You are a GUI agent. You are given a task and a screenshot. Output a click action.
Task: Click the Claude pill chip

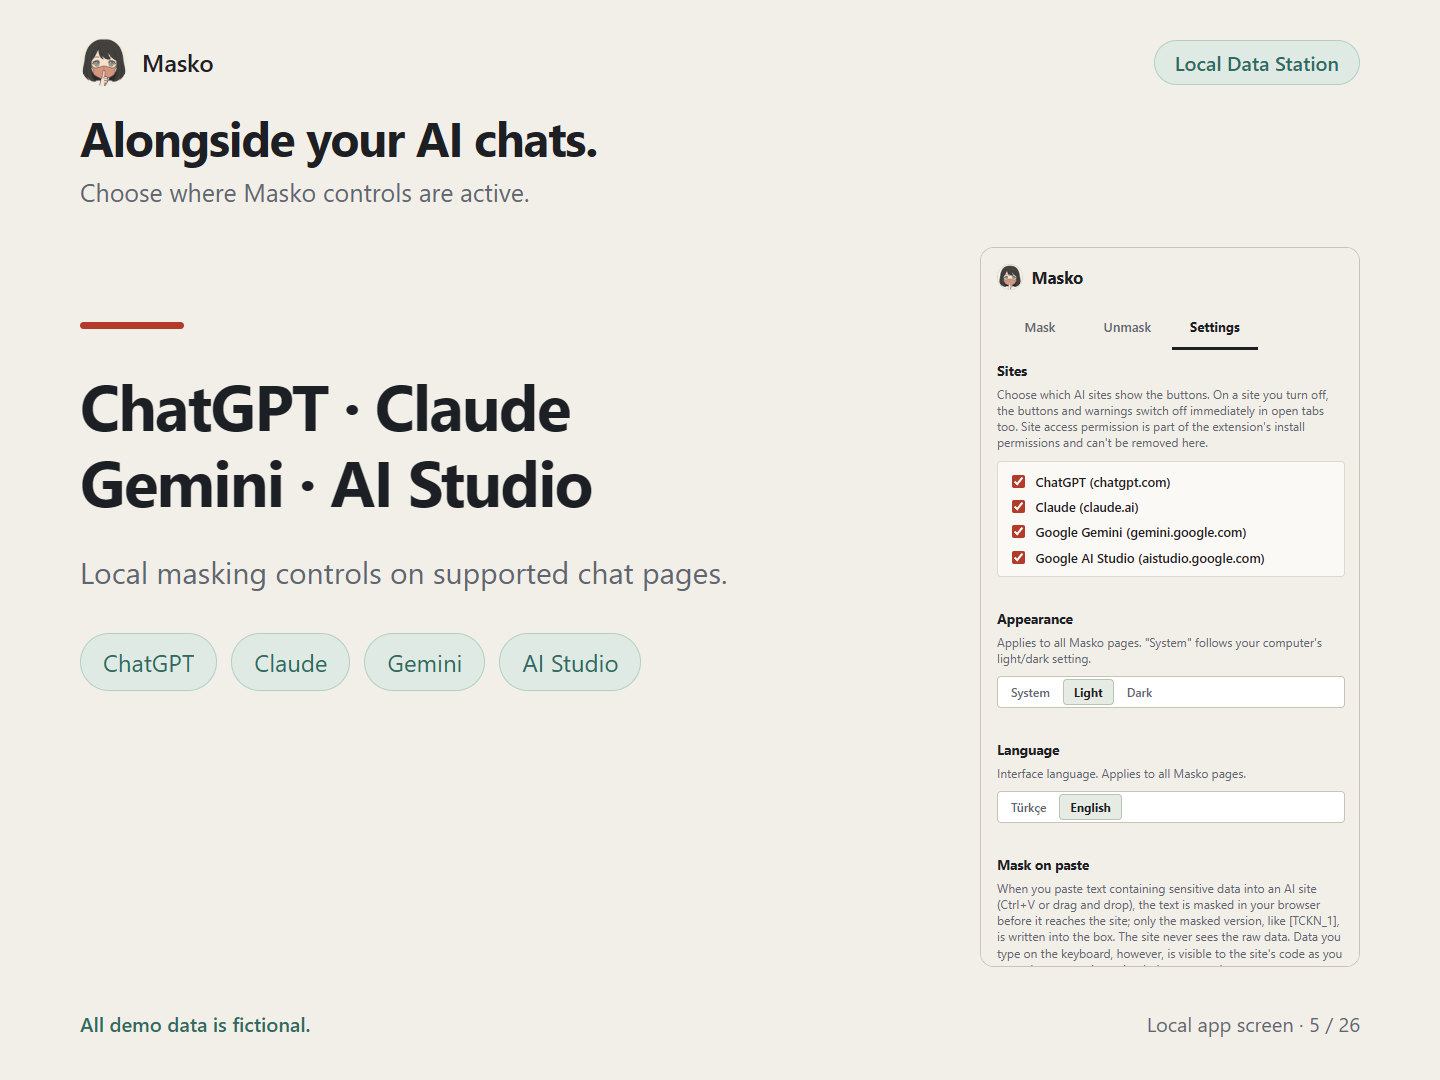290,663
